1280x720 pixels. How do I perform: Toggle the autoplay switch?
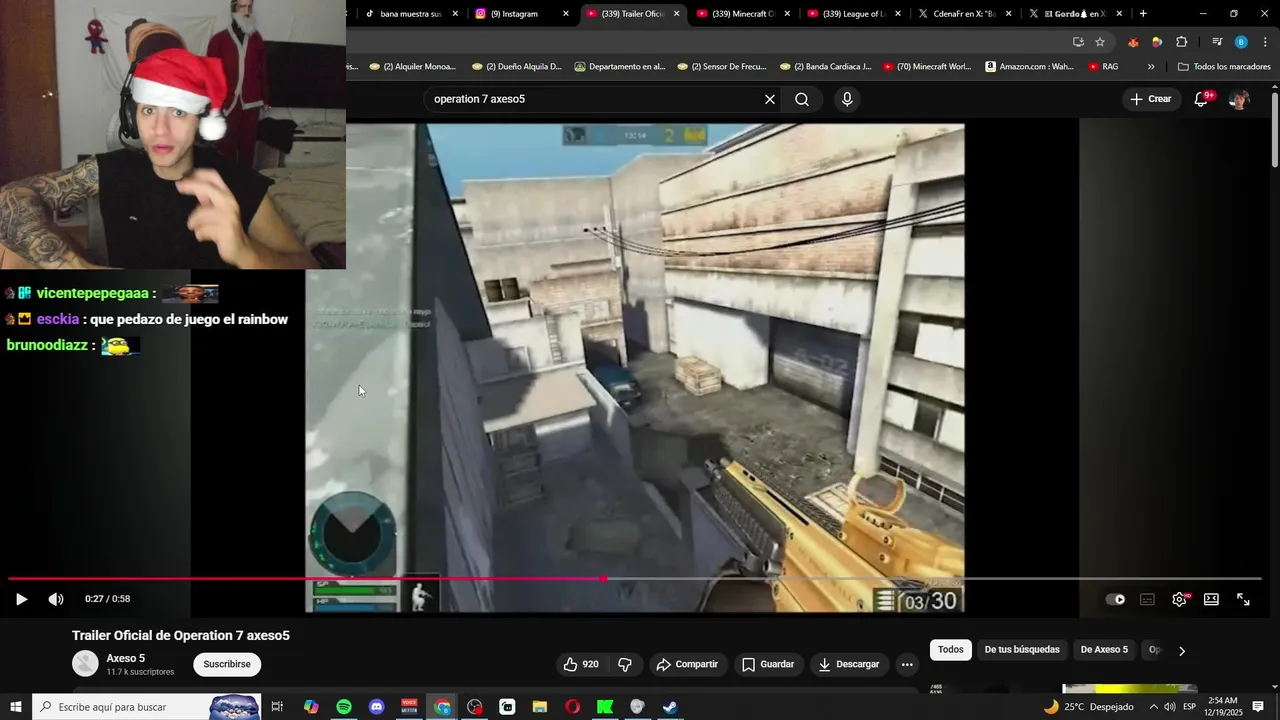(1115, 599)
